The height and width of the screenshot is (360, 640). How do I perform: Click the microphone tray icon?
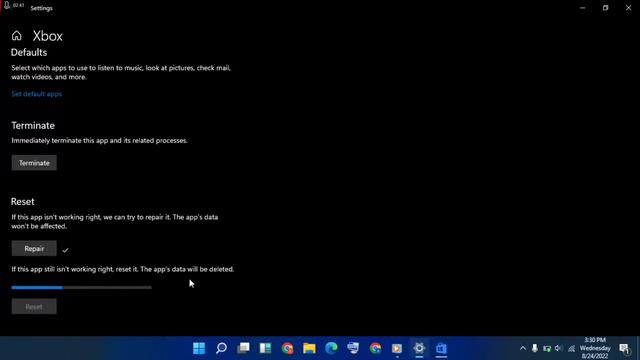(x=535, y=348)
